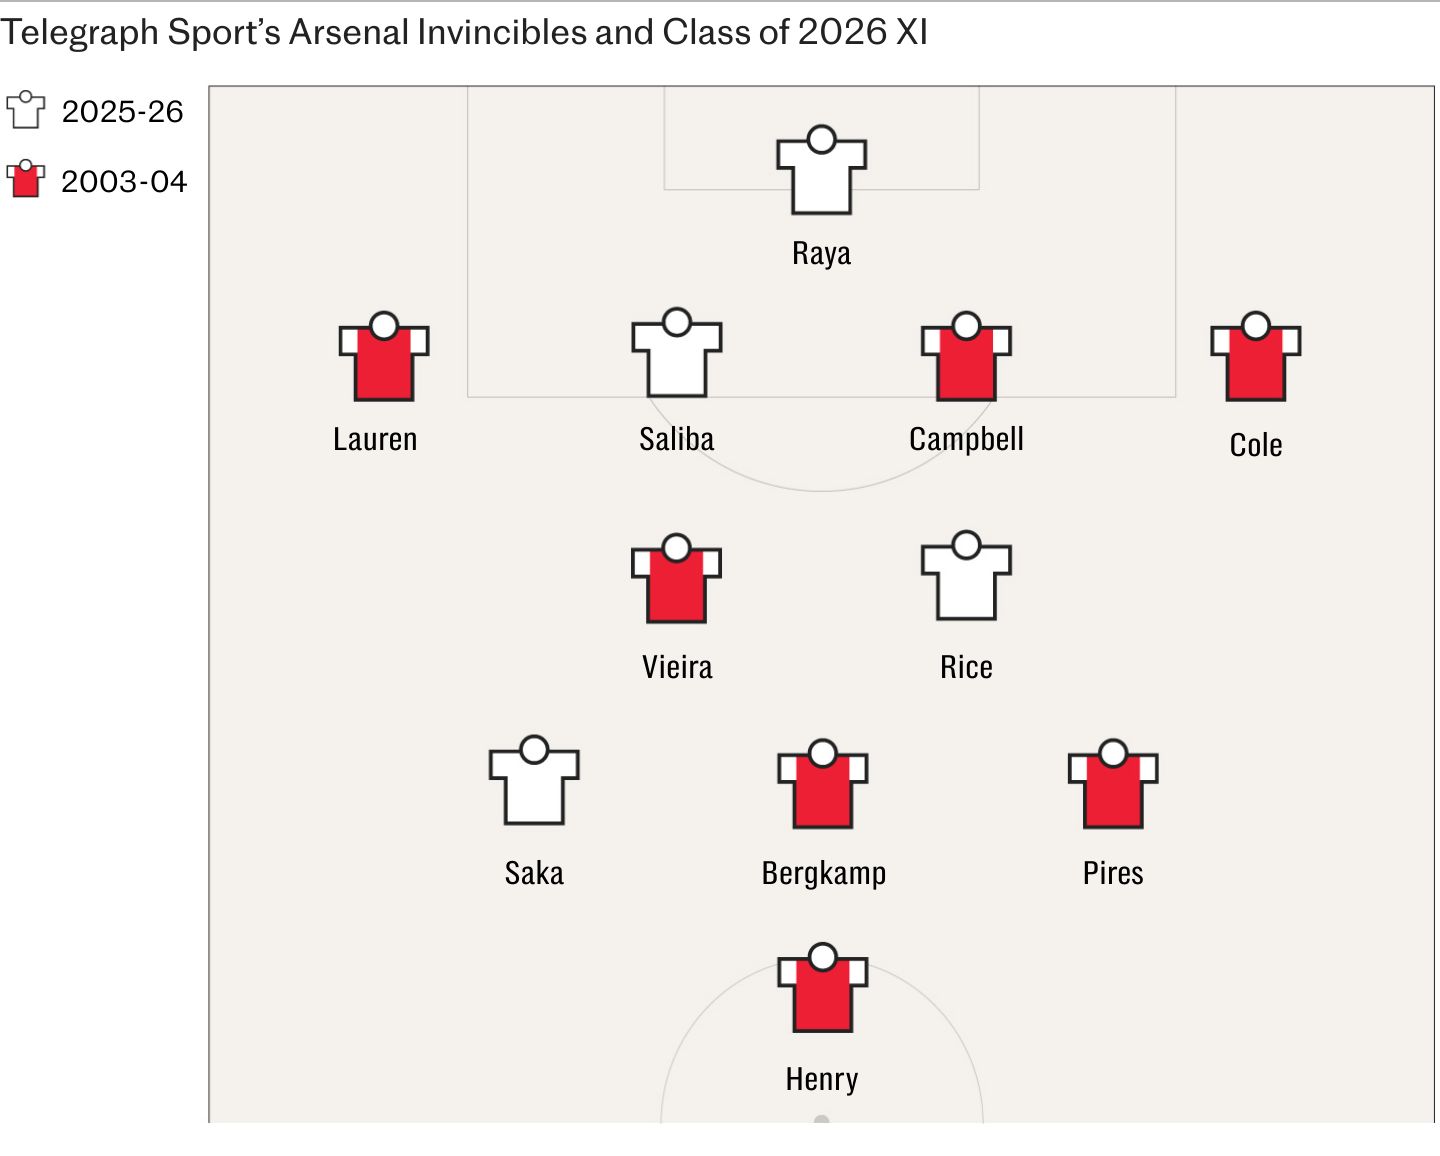Click the chart title text
The height and width of the screenshot is (1156, 1440).
click(464, 32)
